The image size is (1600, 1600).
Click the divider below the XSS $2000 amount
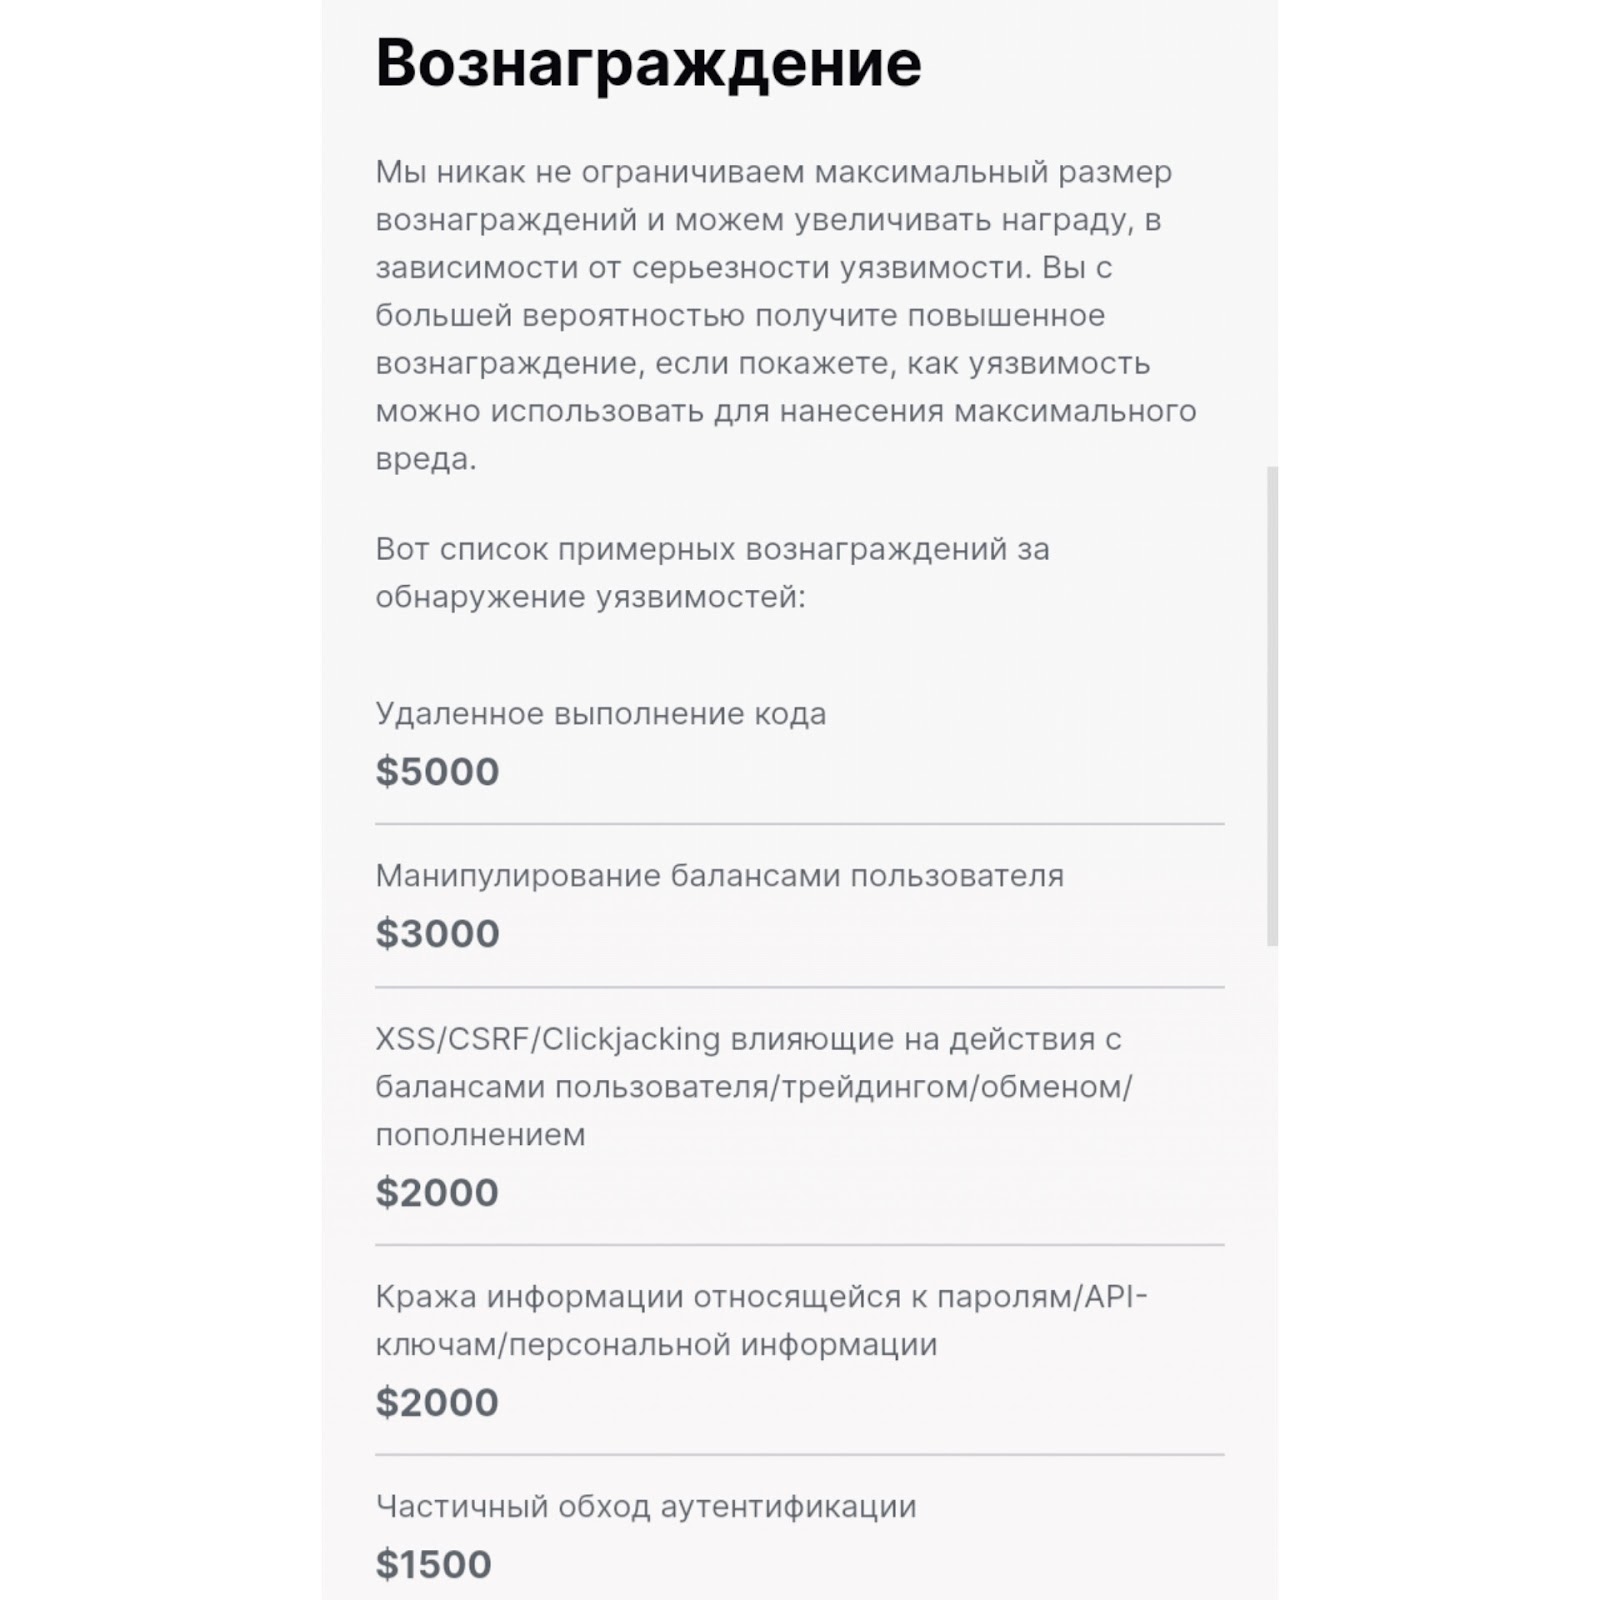(799, 1246)
